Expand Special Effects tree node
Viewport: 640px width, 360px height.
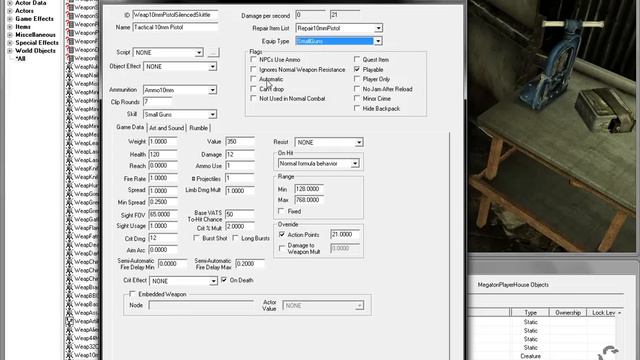click(10, 43)
